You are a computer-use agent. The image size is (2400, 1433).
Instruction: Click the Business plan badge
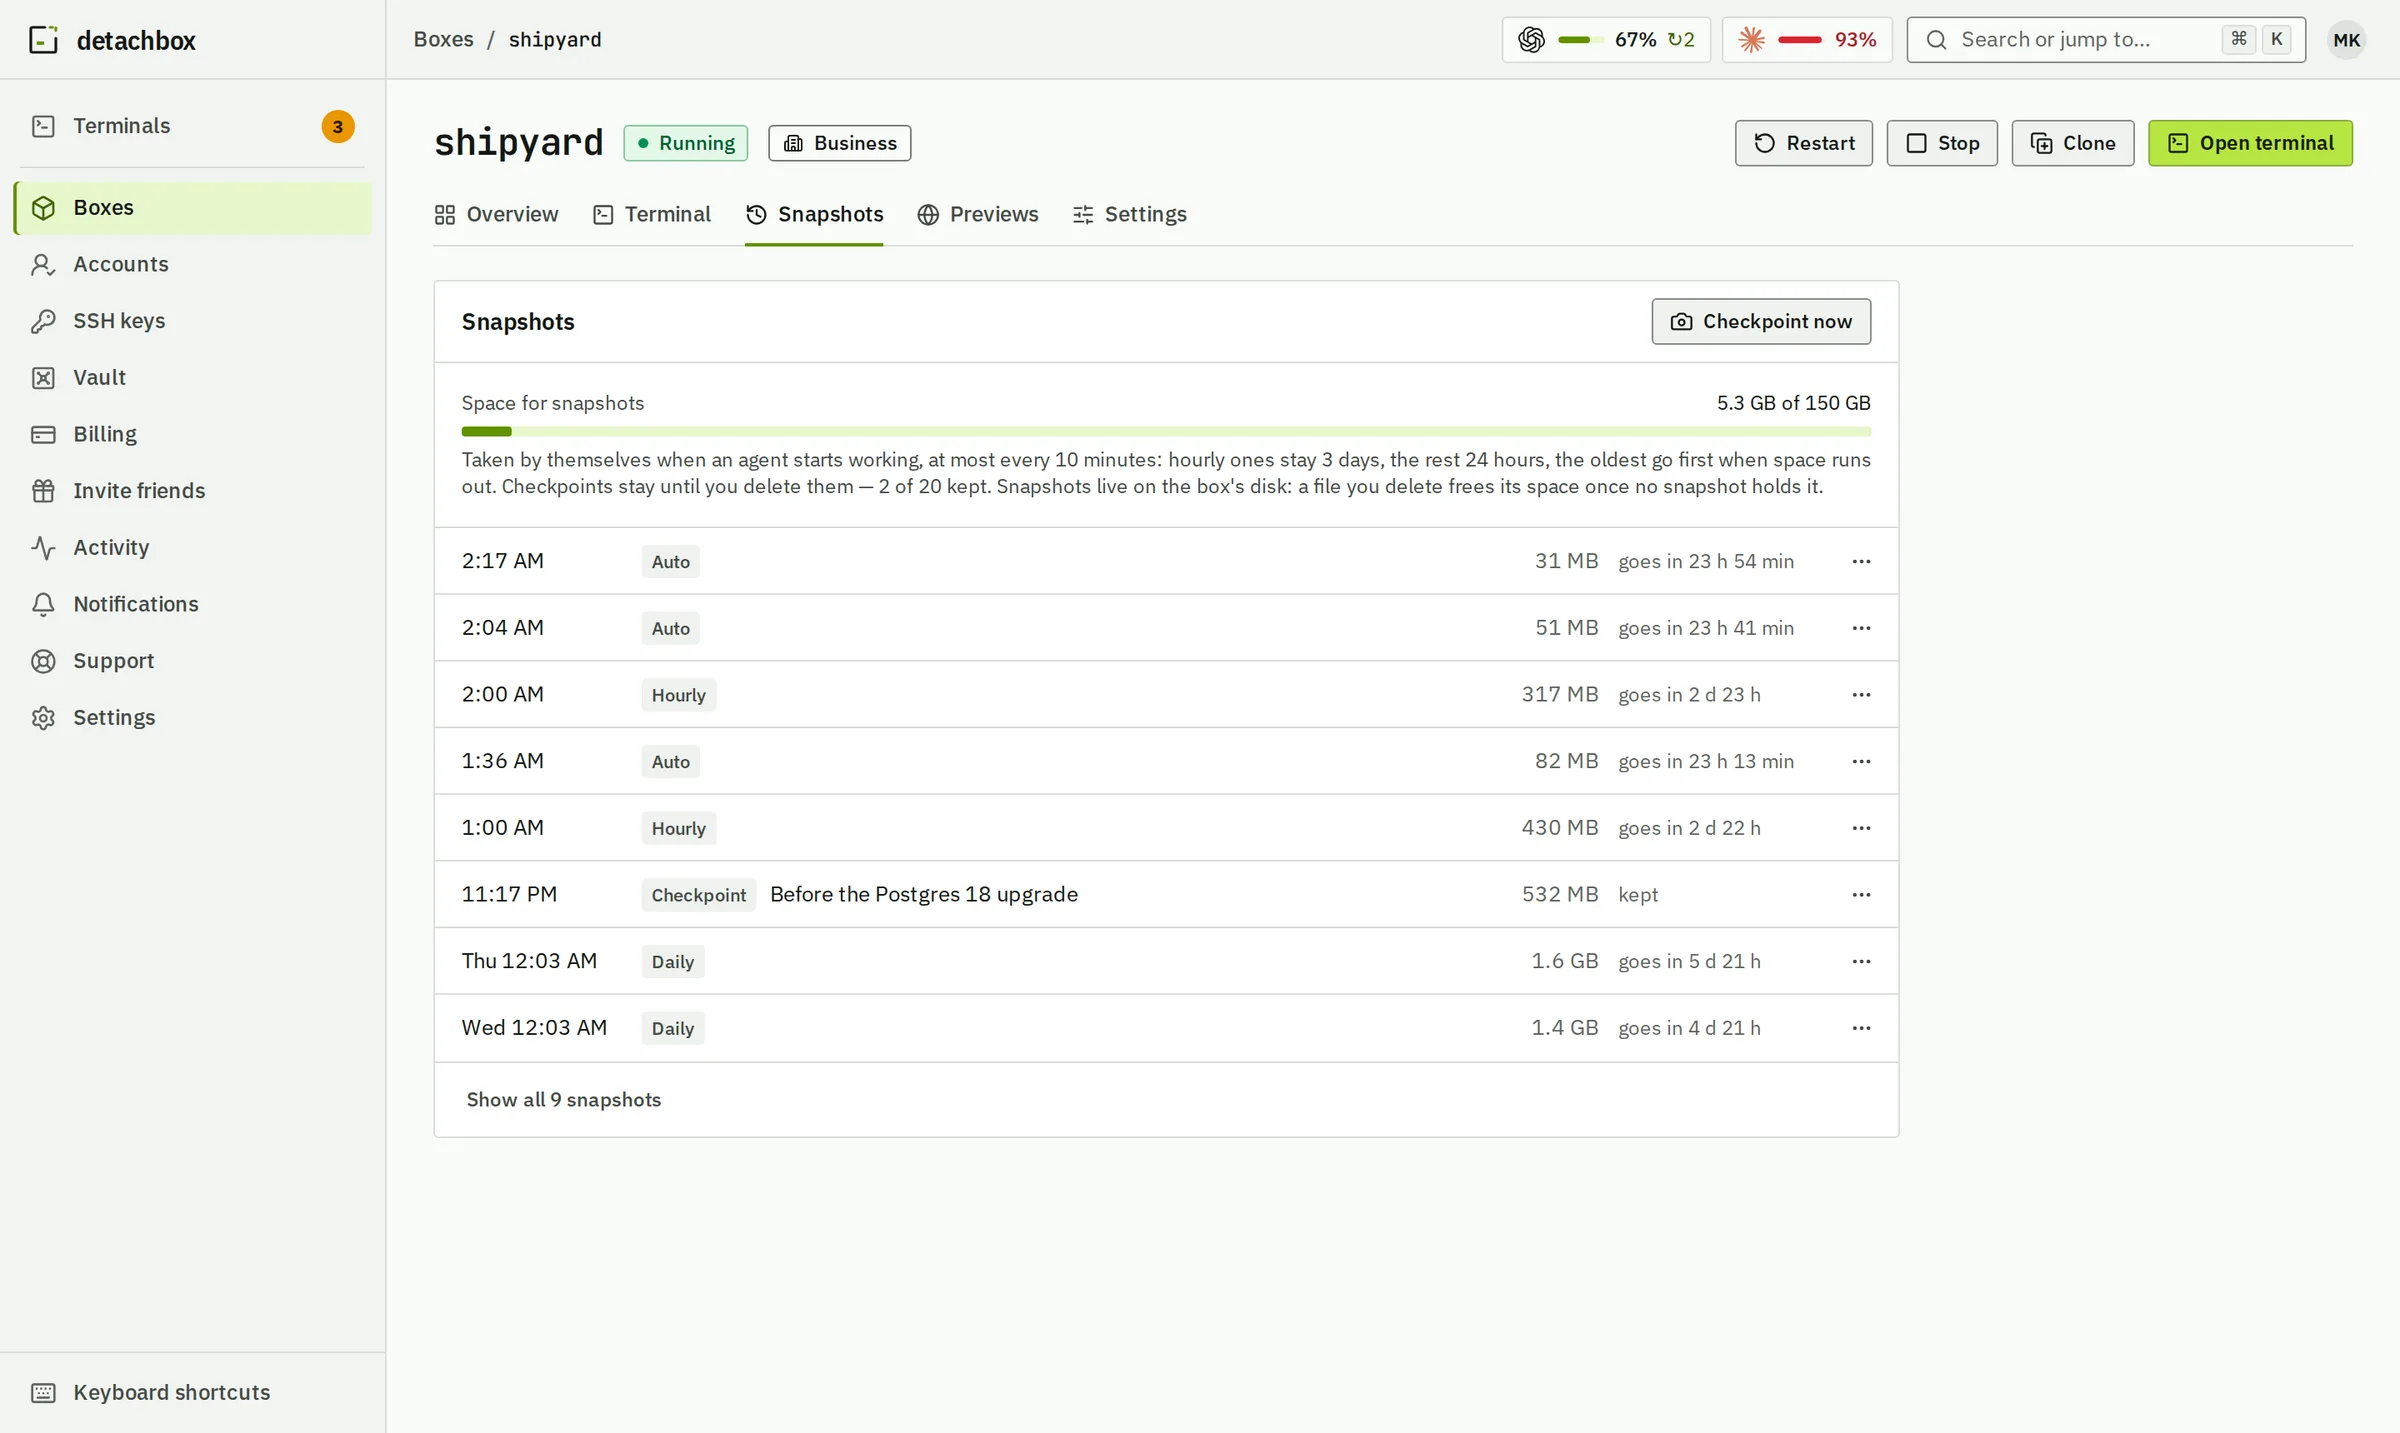click(840, 143)
